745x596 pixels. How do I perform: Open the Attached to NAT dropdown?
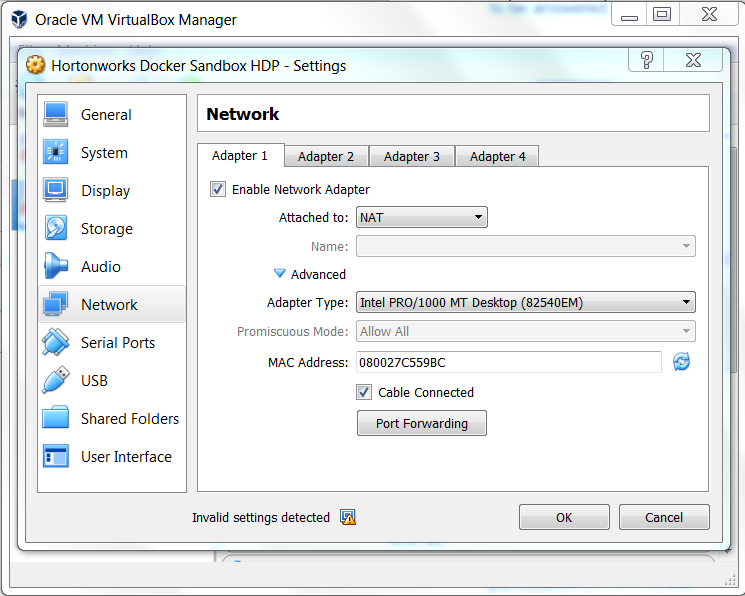[x=422, y=217]
